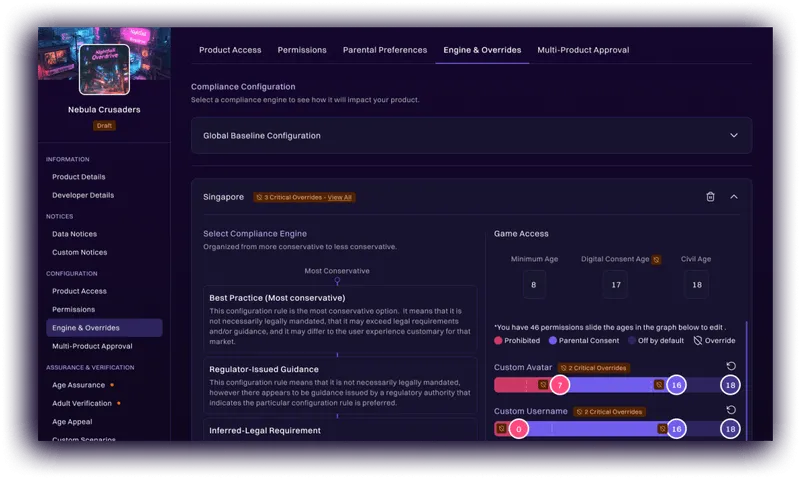Screen dimensions: 800x479
Task: Delete the Singapore configuration with trash icon
Action: pyautogui.click(x=710, y=197)
